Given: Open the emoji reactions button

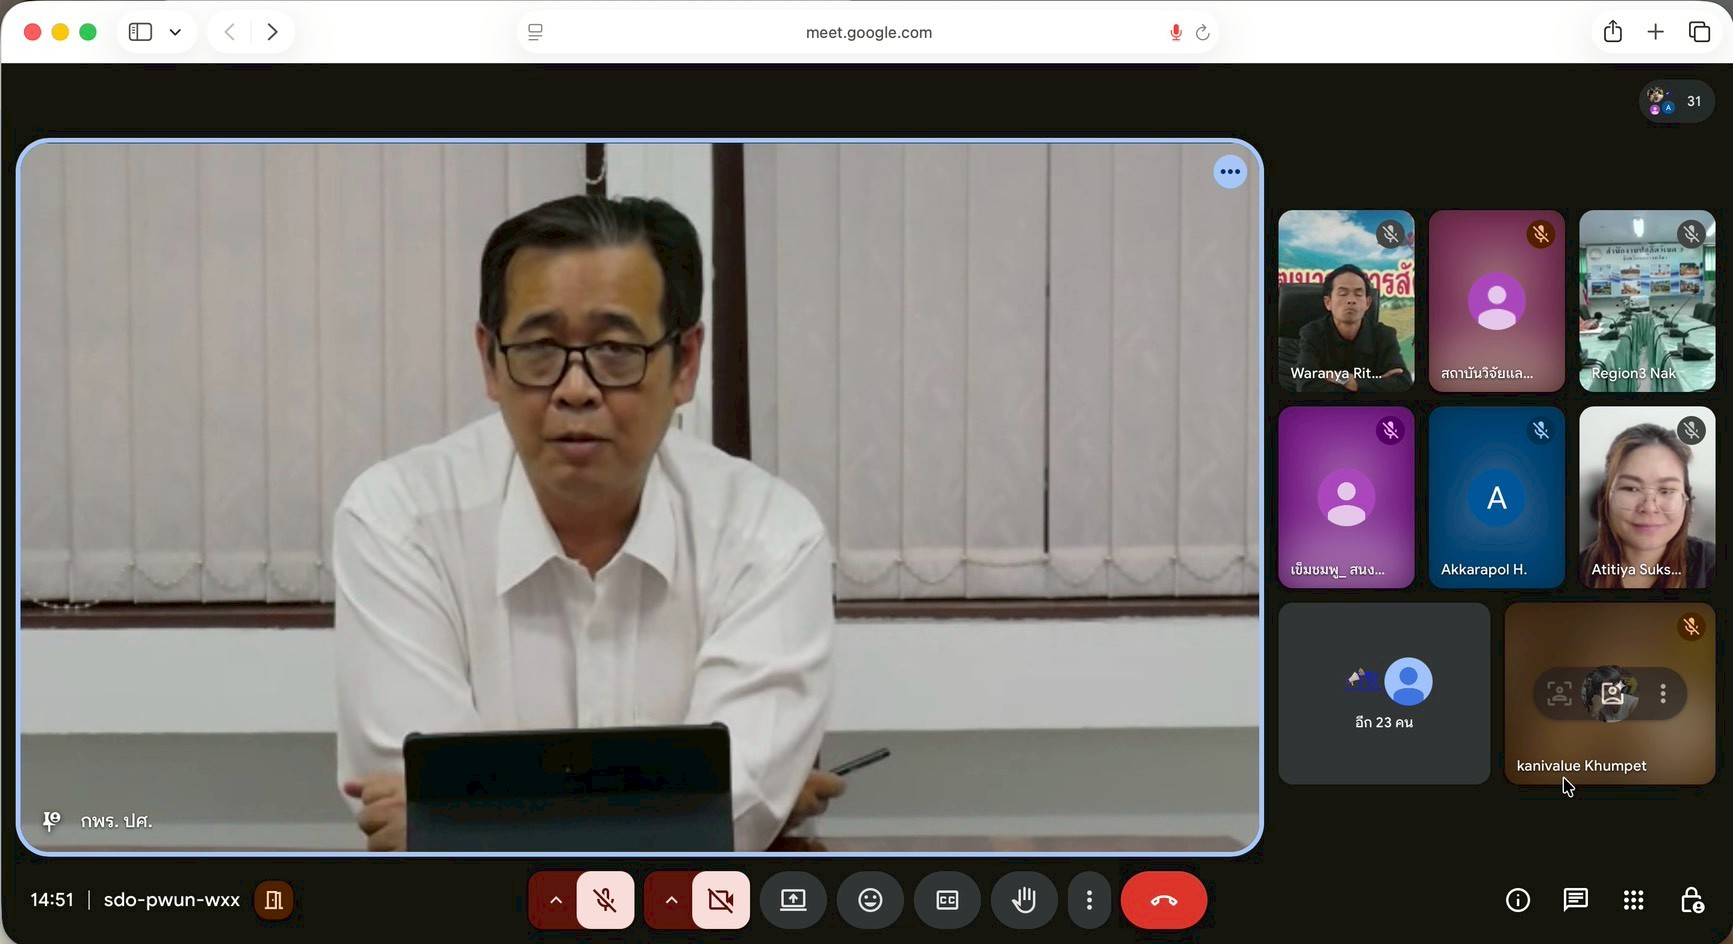Looking at the screenshot, I should [x=870, y=900].
